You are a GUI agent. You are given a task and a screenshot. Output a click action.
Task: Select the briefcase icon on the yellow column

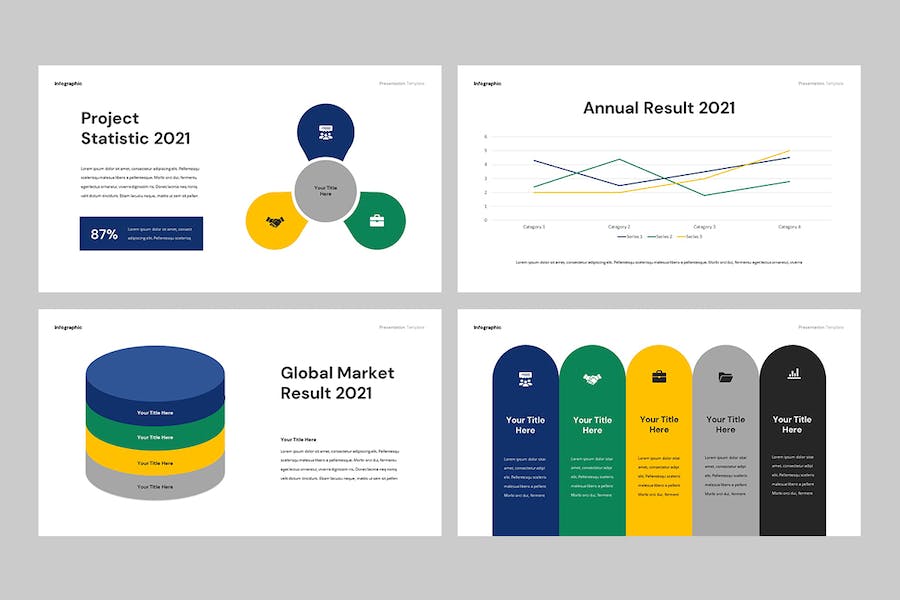[659, 377]
